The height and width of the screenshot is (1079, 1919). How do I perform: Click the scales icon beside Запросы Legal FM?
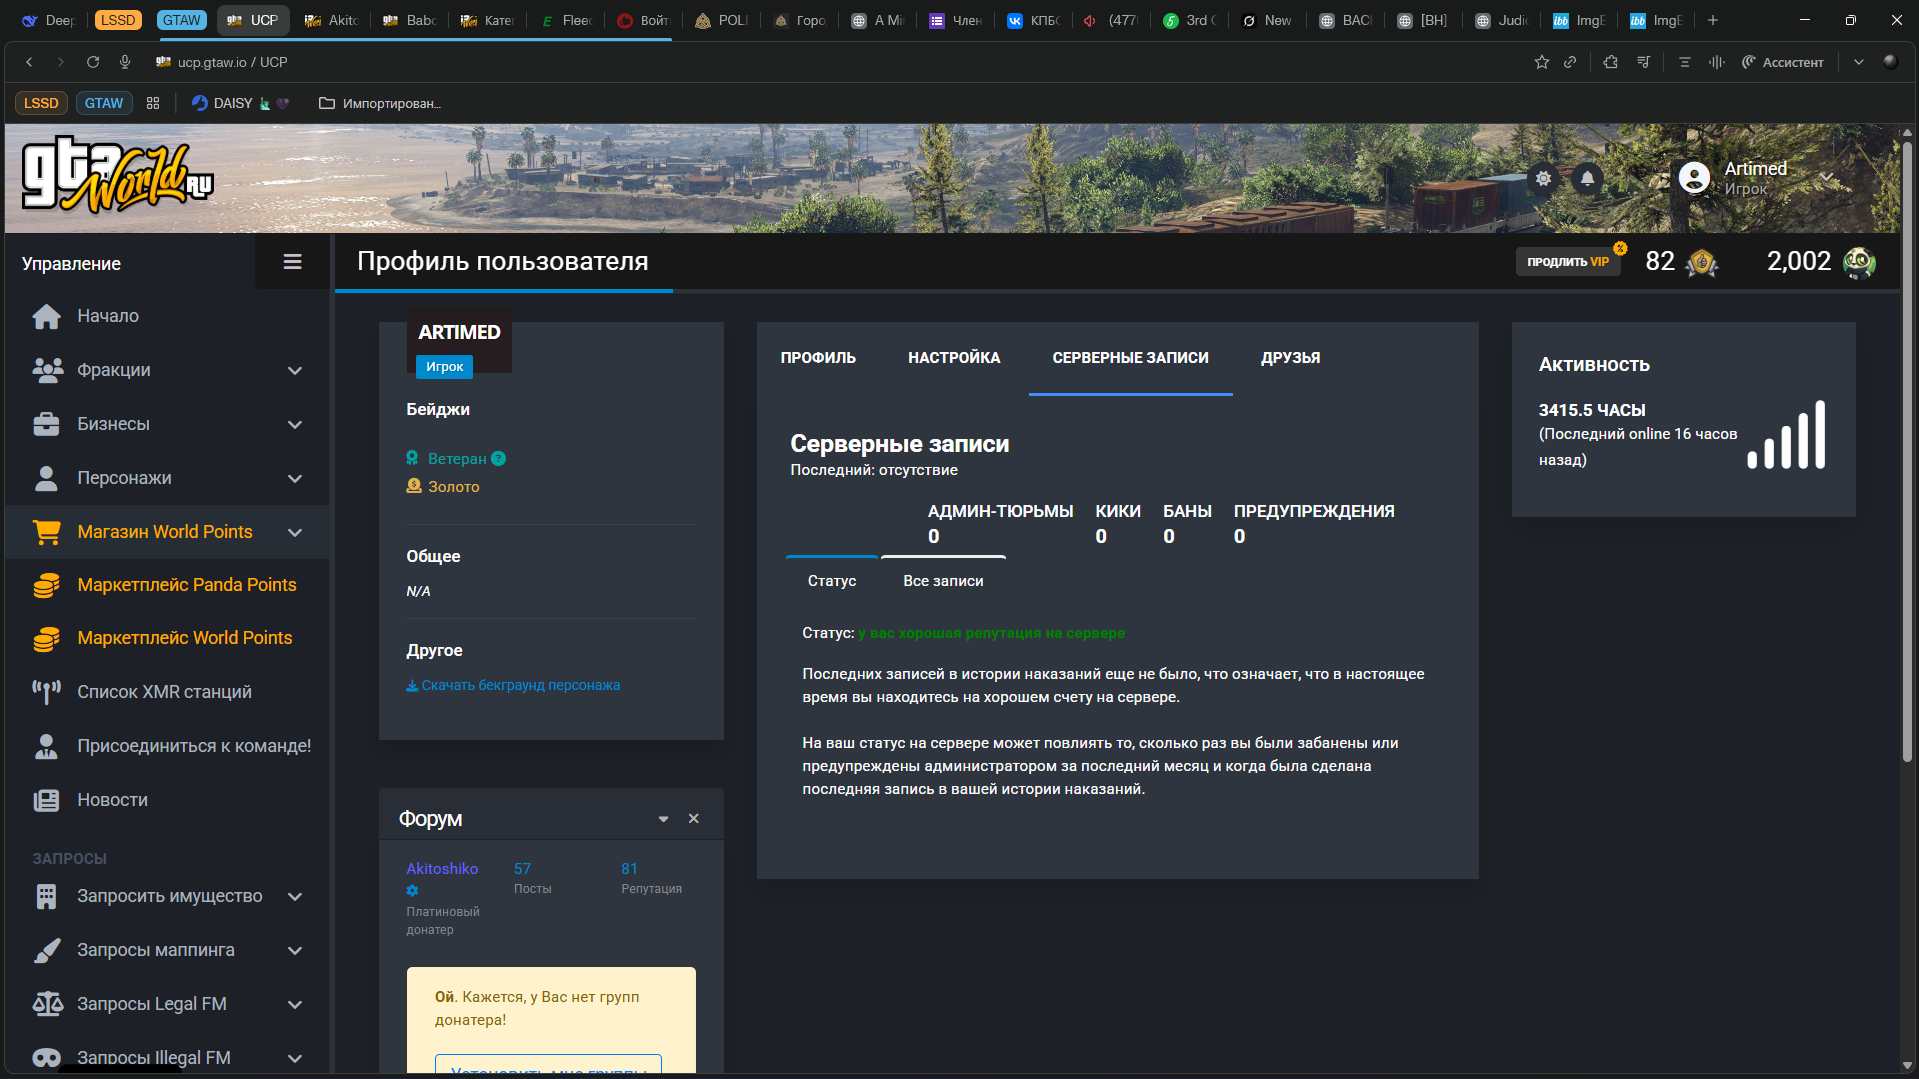coord(47,1004)
